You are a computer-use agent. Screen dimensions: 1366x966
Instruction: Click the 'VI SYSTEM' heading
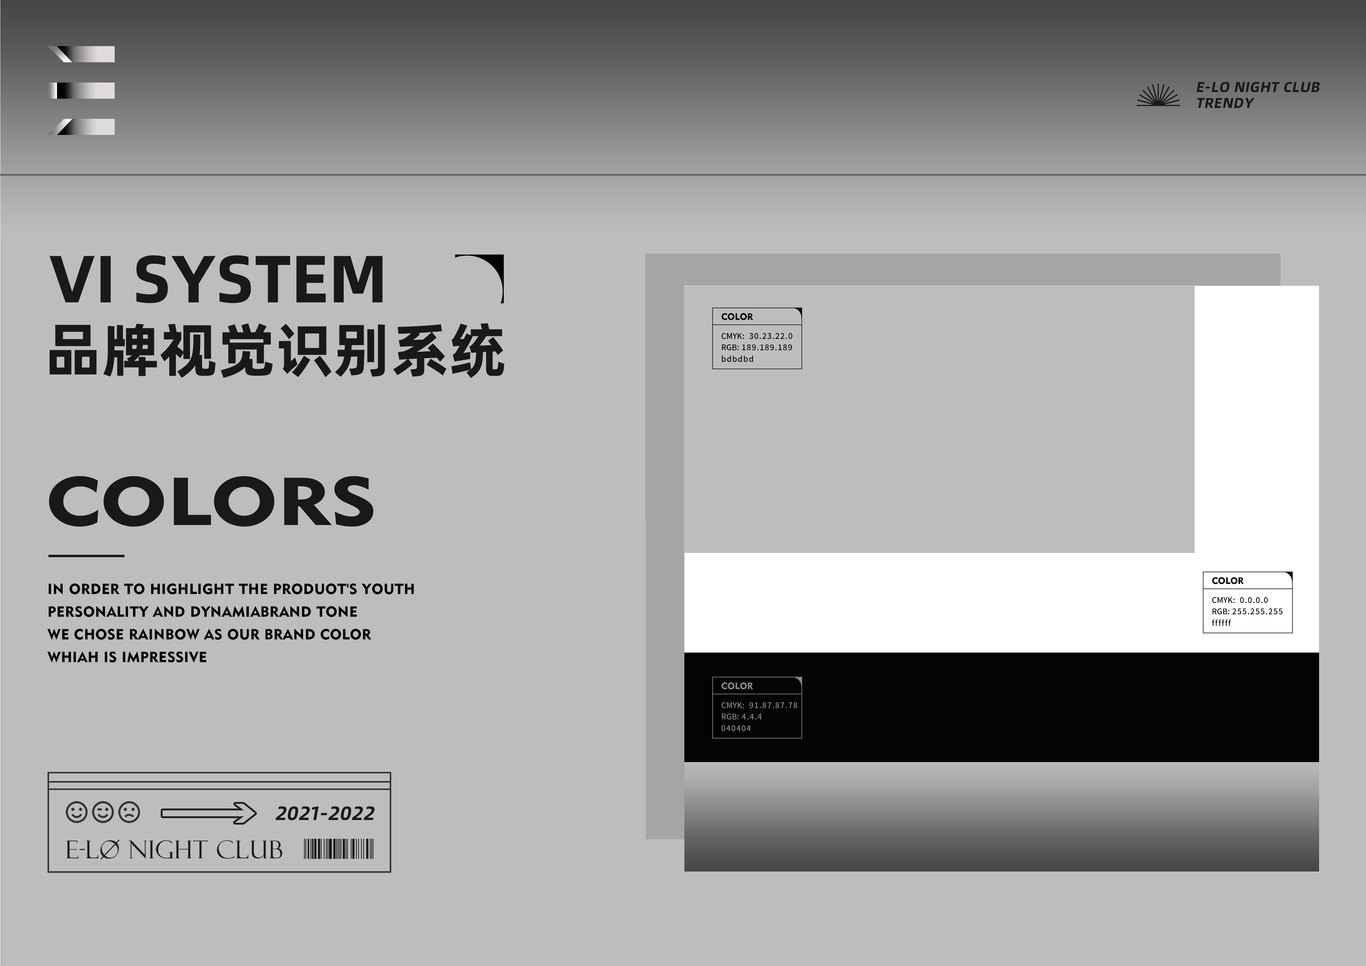click(x=217, y=279)
